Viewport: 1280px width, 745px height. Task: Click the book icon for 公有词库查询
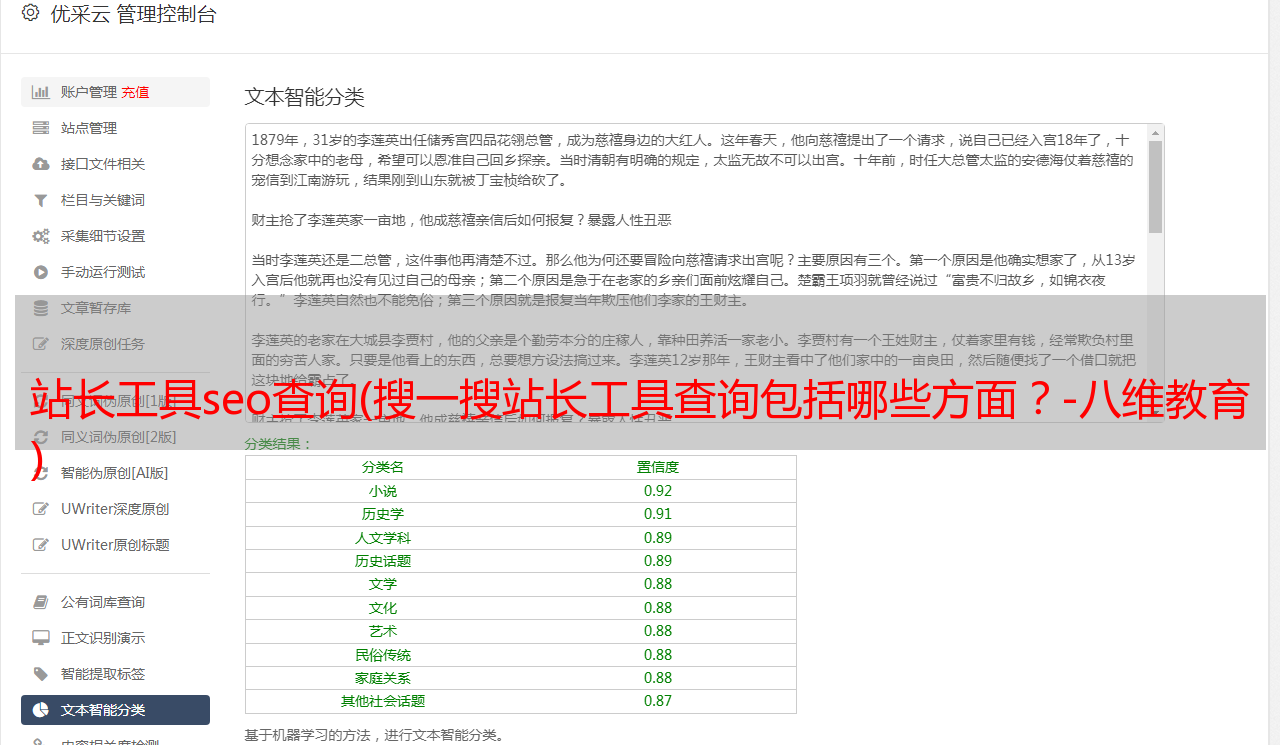41,602
